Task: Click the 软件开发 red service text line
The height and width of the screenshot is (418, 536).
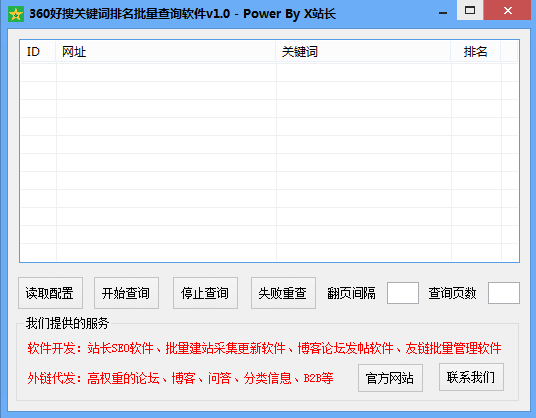Action: tap(264, 348)
